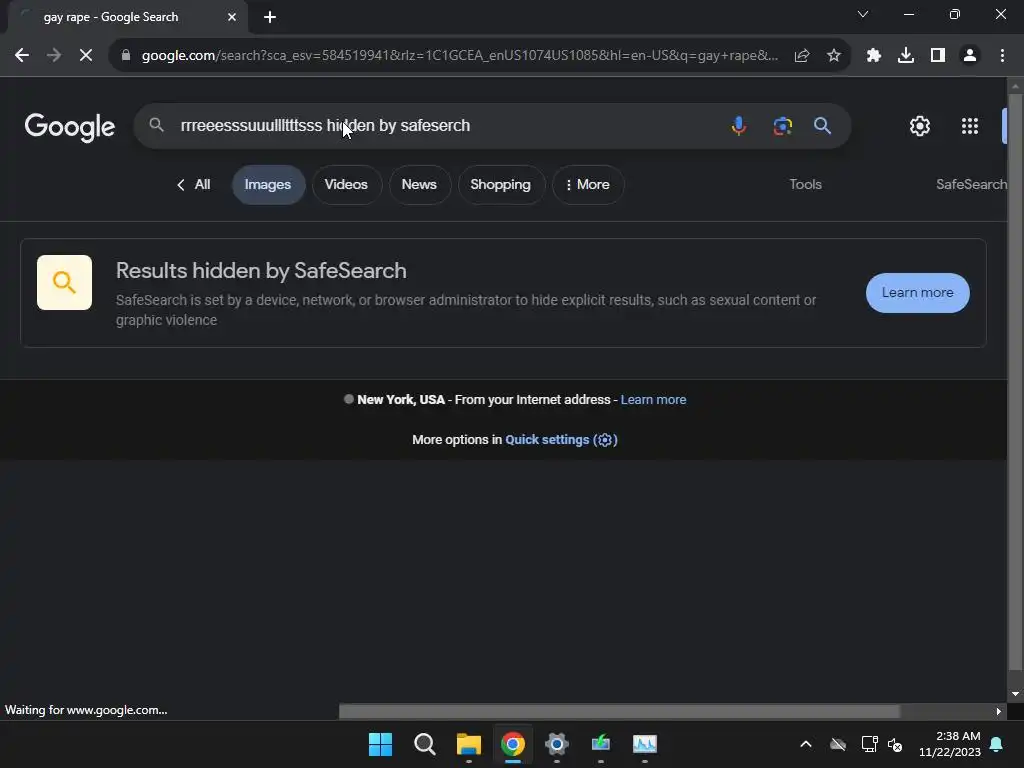Image resolution: width=1024 pixels, height=768 pixels.
Task: Open the share page icon in the address bar
Action: point(802,56)
